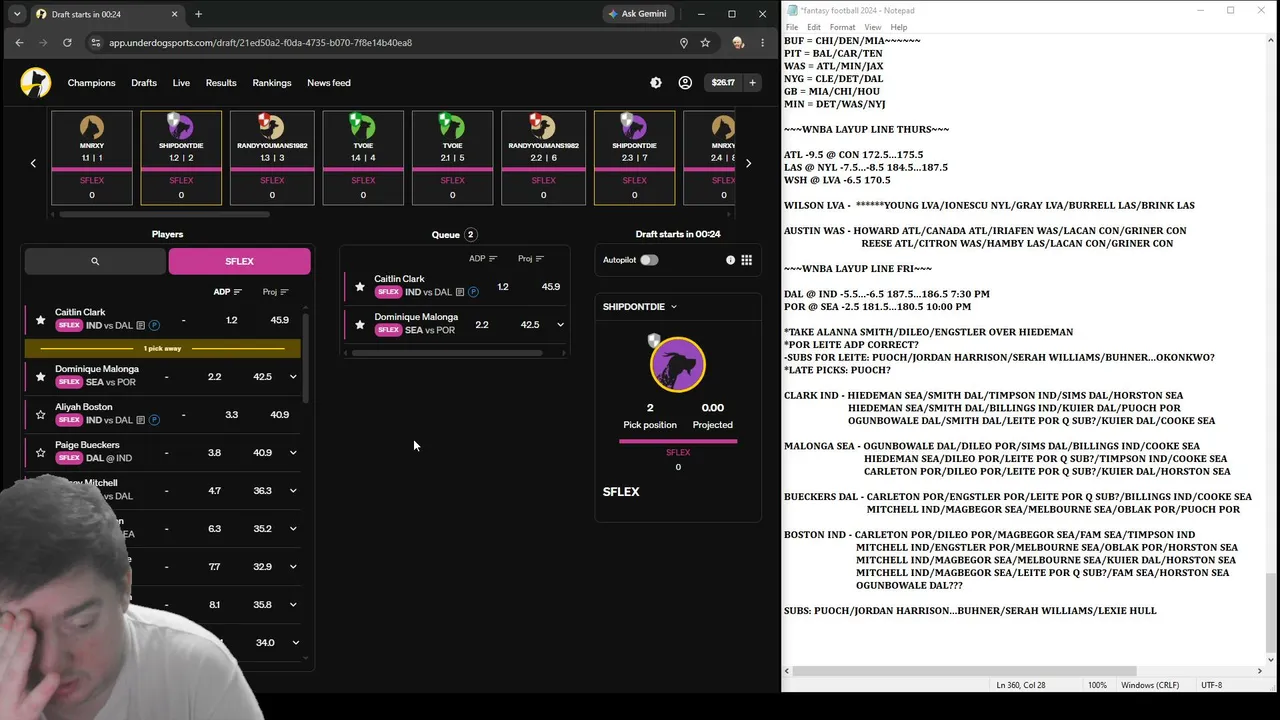Expand Dominique Malonga row in Queue

click(x=560, y=325)
